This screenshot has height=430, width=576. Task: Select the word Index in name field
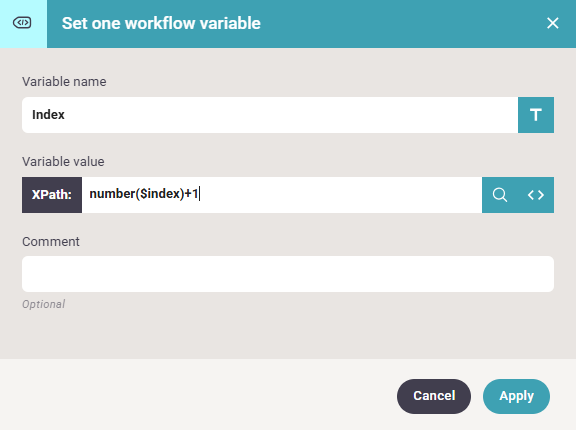click(x=48, y=115)
